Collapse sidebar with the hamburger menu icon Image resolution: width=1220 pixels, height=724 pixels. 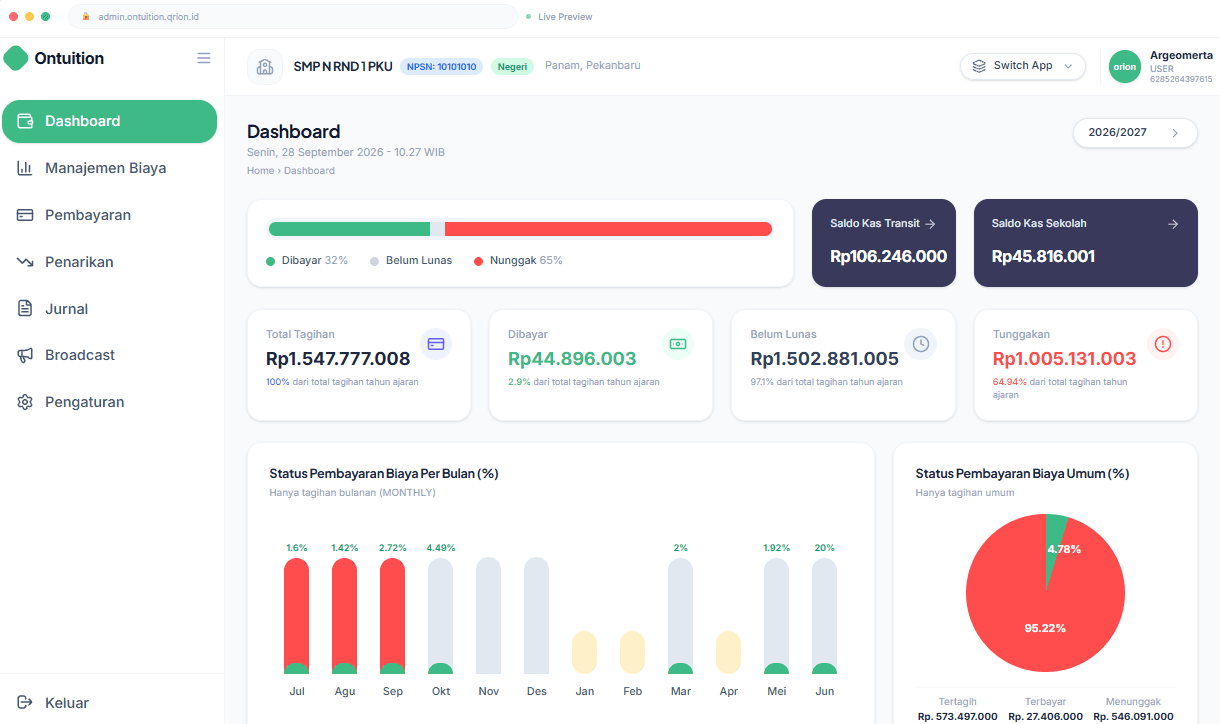pyautogui.click(x=204, y=58)
